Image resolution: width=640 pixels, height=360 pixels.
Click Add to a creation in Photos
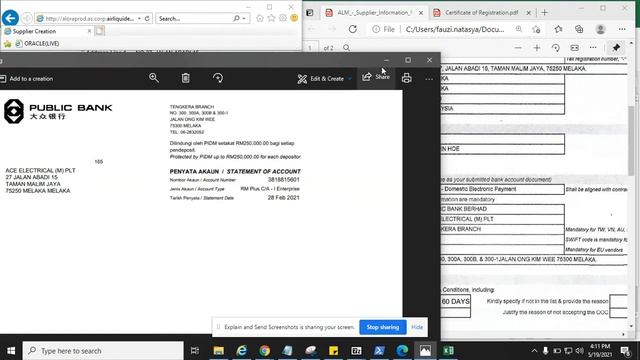27,79
